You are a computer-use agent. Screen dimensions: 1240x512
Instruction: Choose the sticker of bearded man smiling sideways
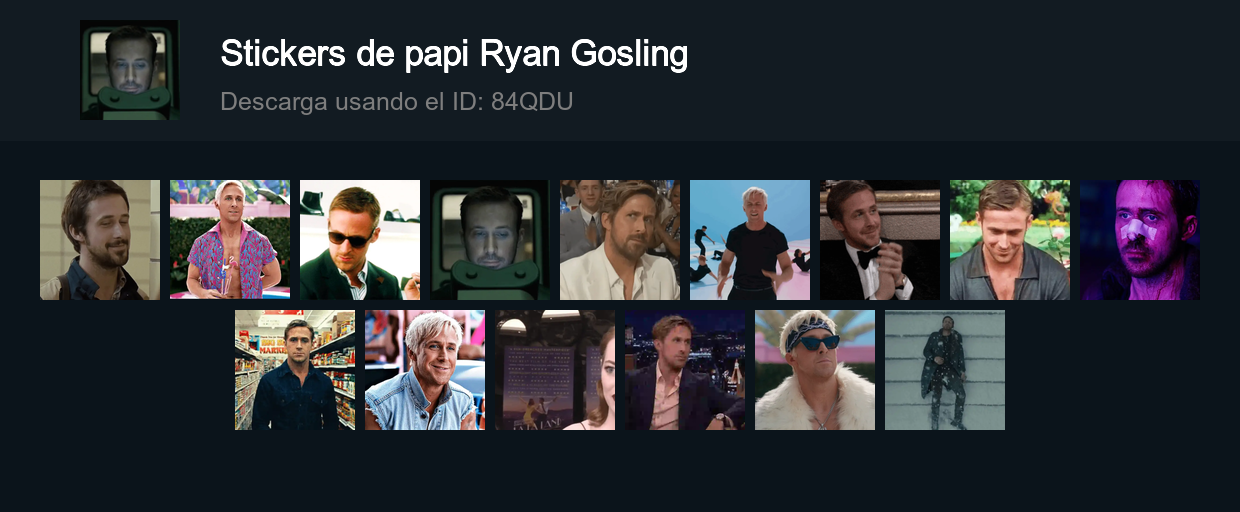[x=100, y=240]
